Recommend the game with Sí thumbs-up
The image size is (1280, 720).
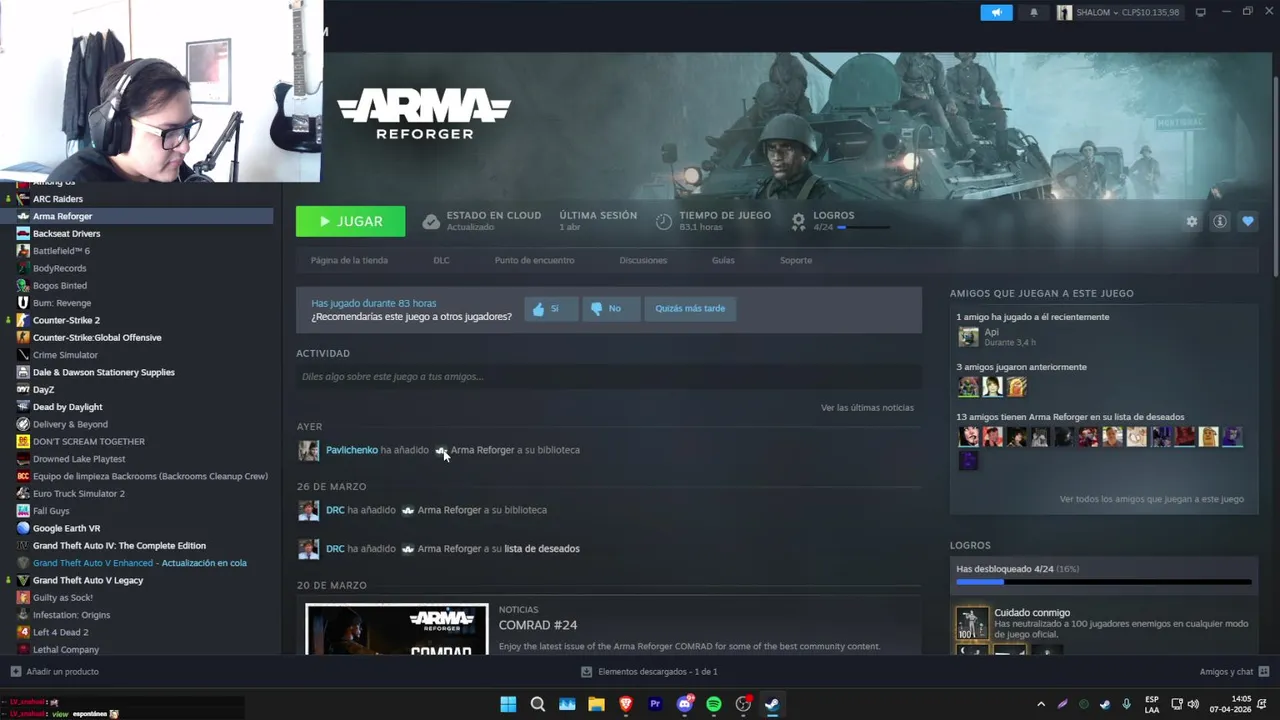pyautogui.click(x=551, y=308)
